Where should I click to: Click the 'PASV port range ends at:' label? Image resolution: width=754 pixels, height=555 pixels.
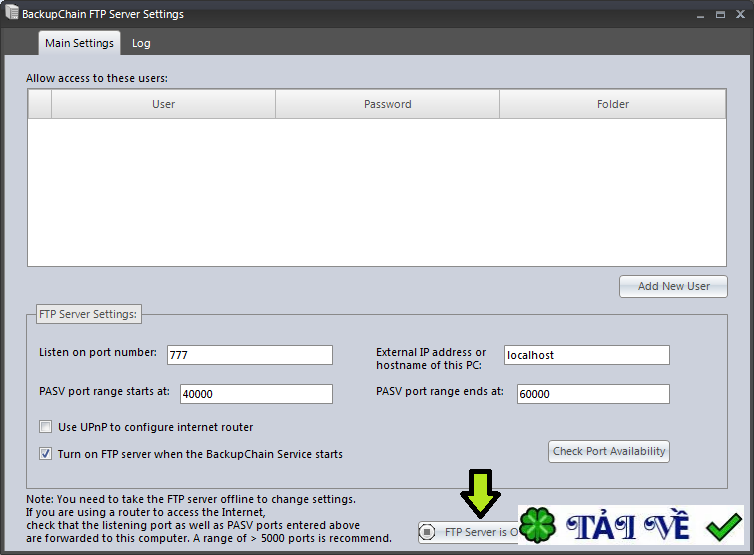[x=440, y=391]
